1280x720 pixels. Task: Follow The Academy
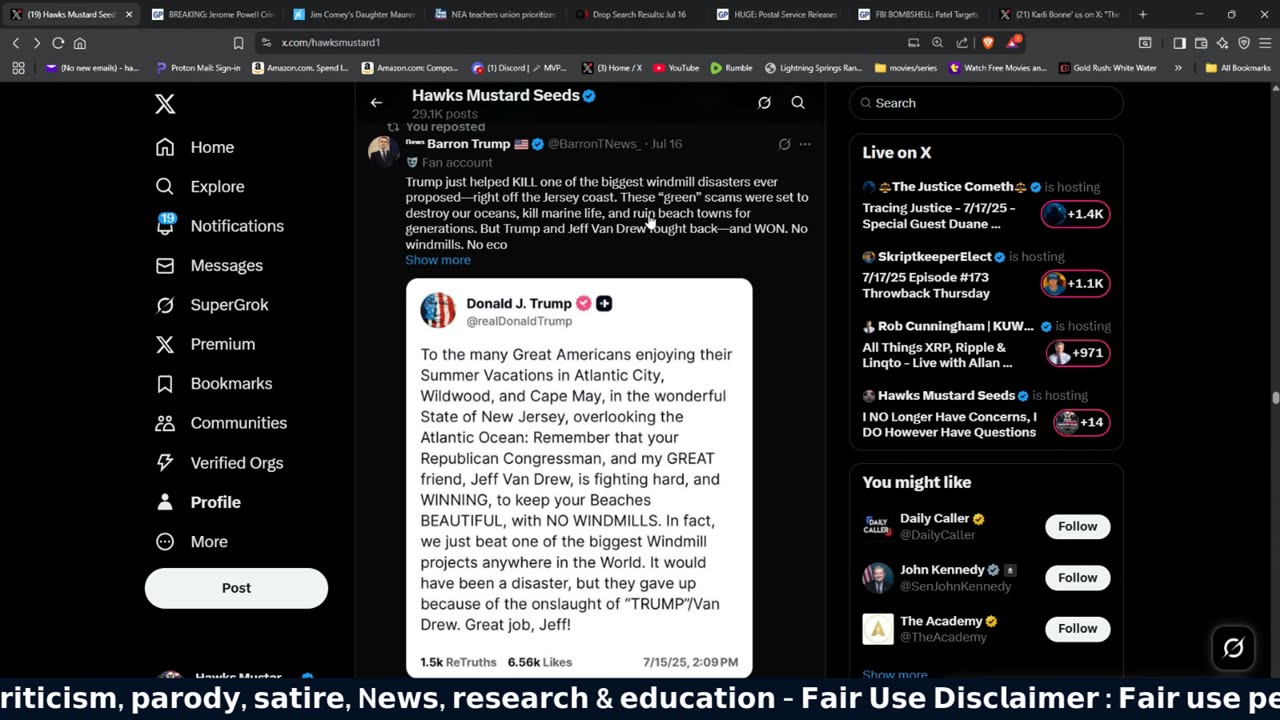point(1078,628)
